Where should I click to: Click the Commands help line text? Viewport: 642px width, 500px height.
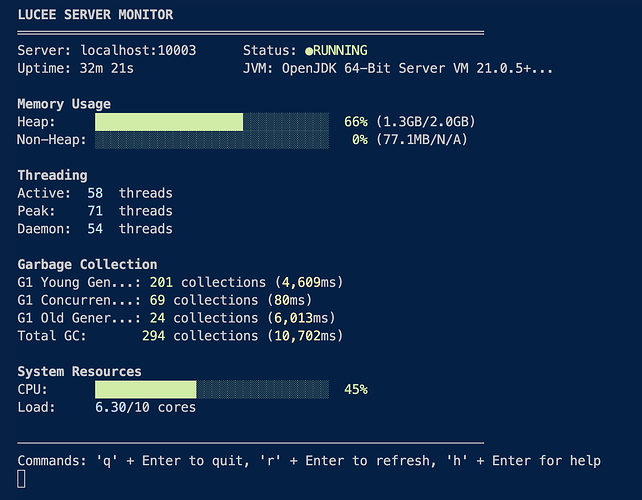310,461
